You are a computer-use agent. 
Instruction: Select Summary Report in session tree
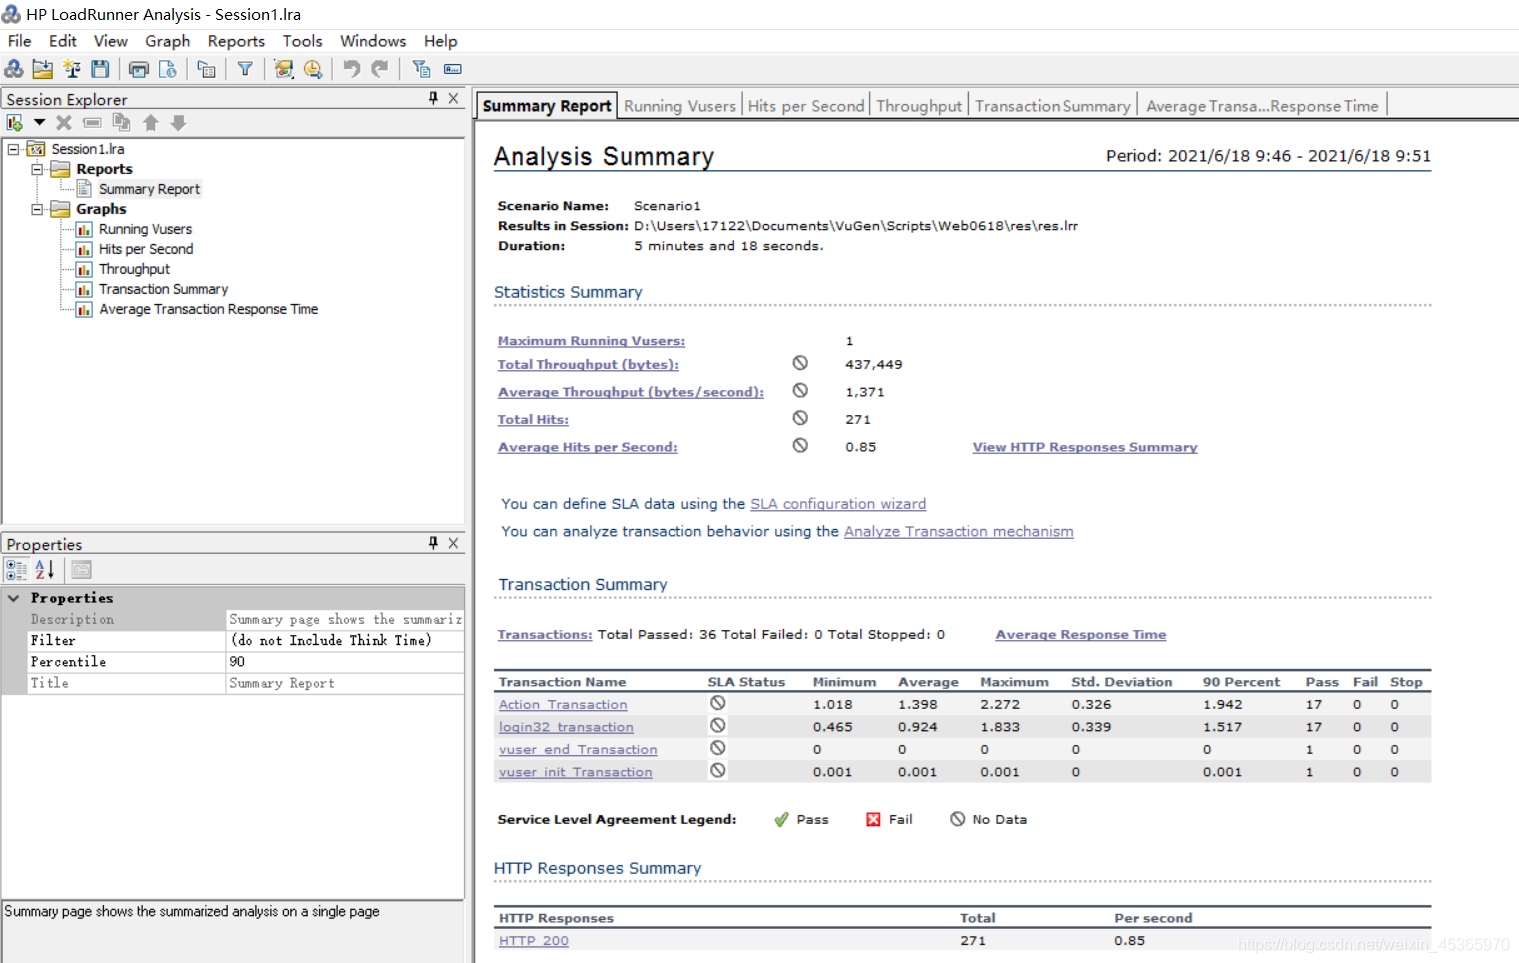149,189
